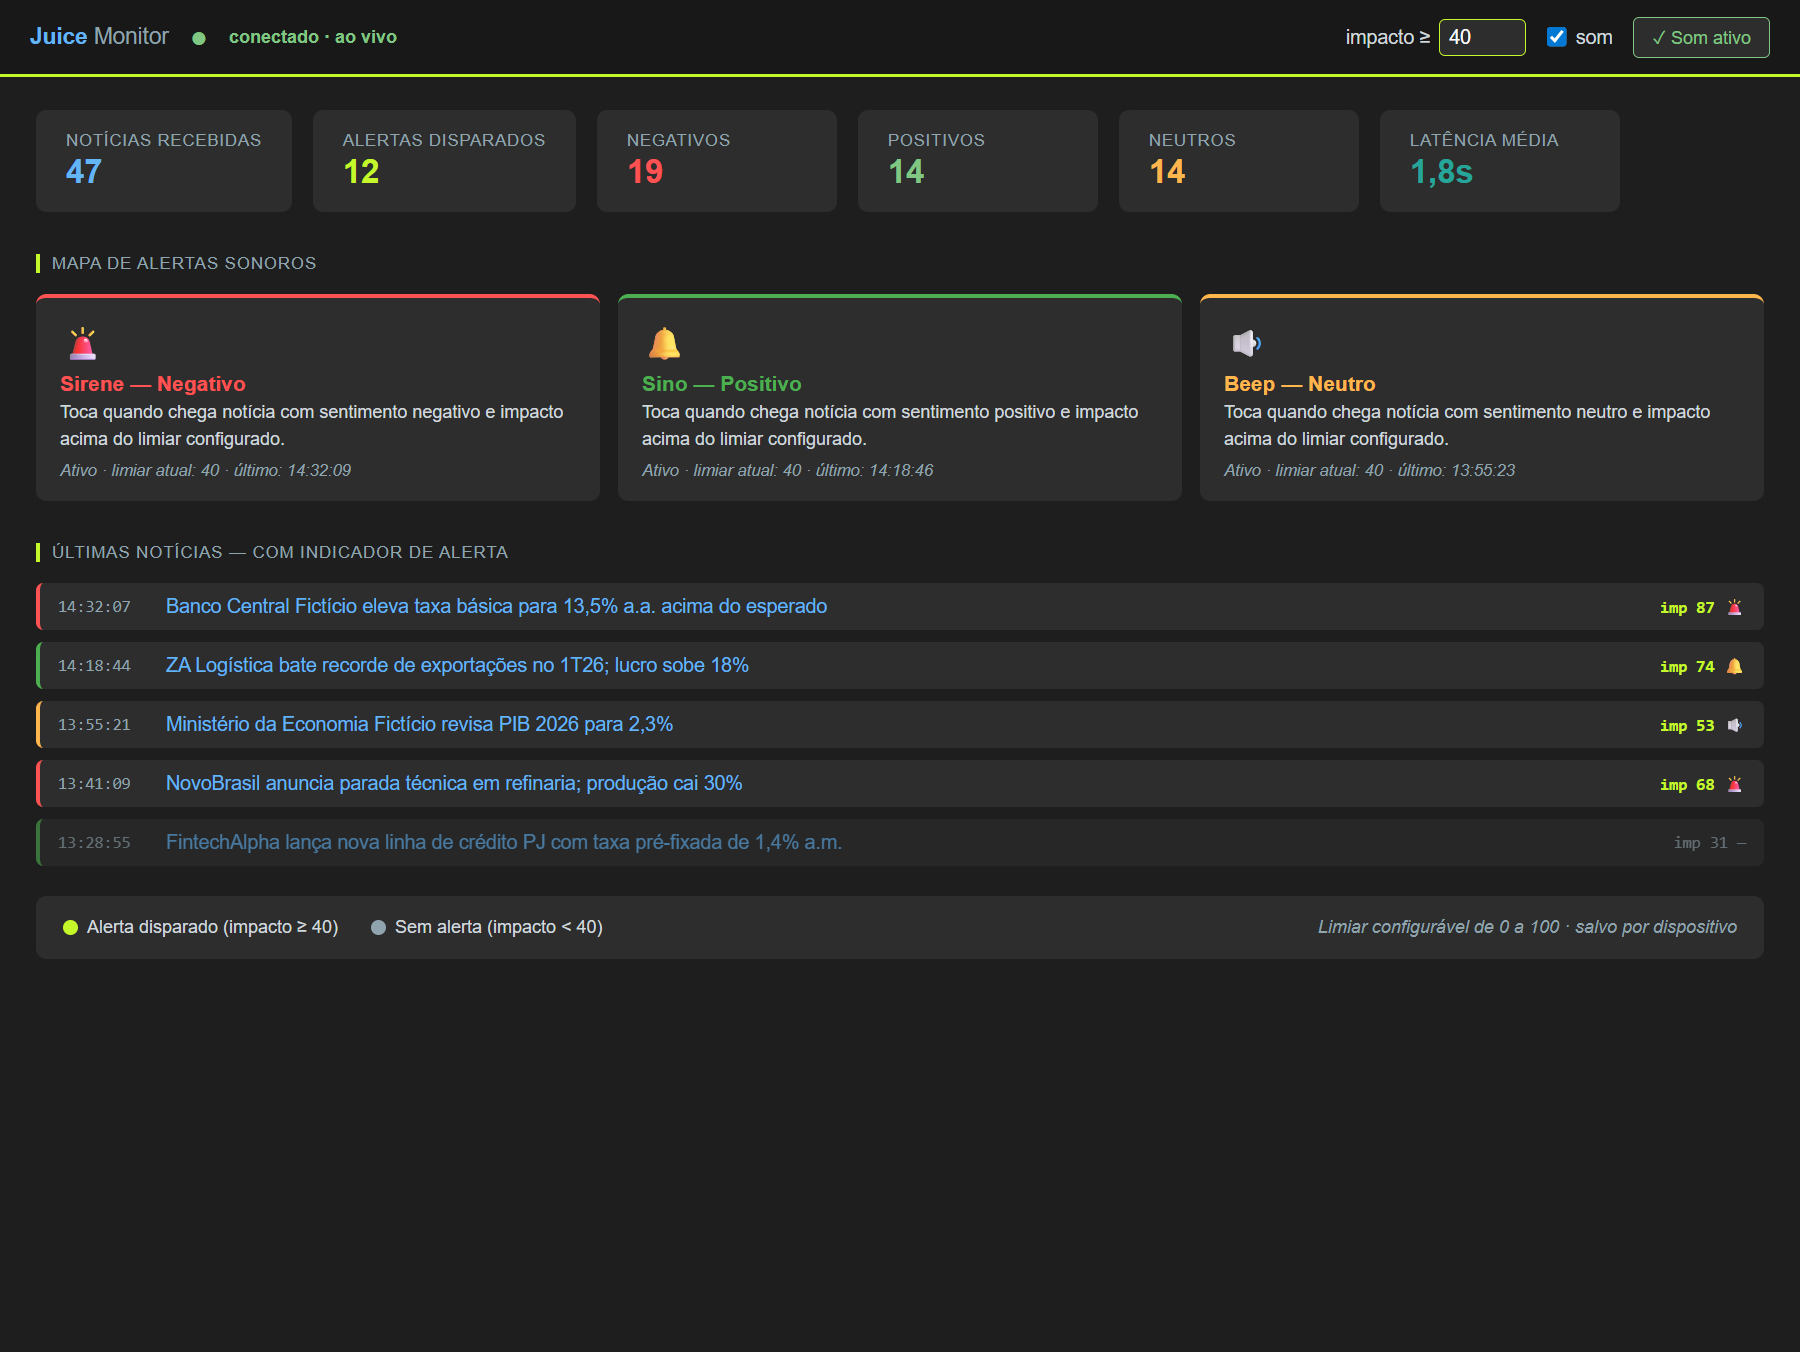This screenshot has height=1352, width=1800.
Task: Click the Últimas Notícias section heading
Action: coord(280,552)
